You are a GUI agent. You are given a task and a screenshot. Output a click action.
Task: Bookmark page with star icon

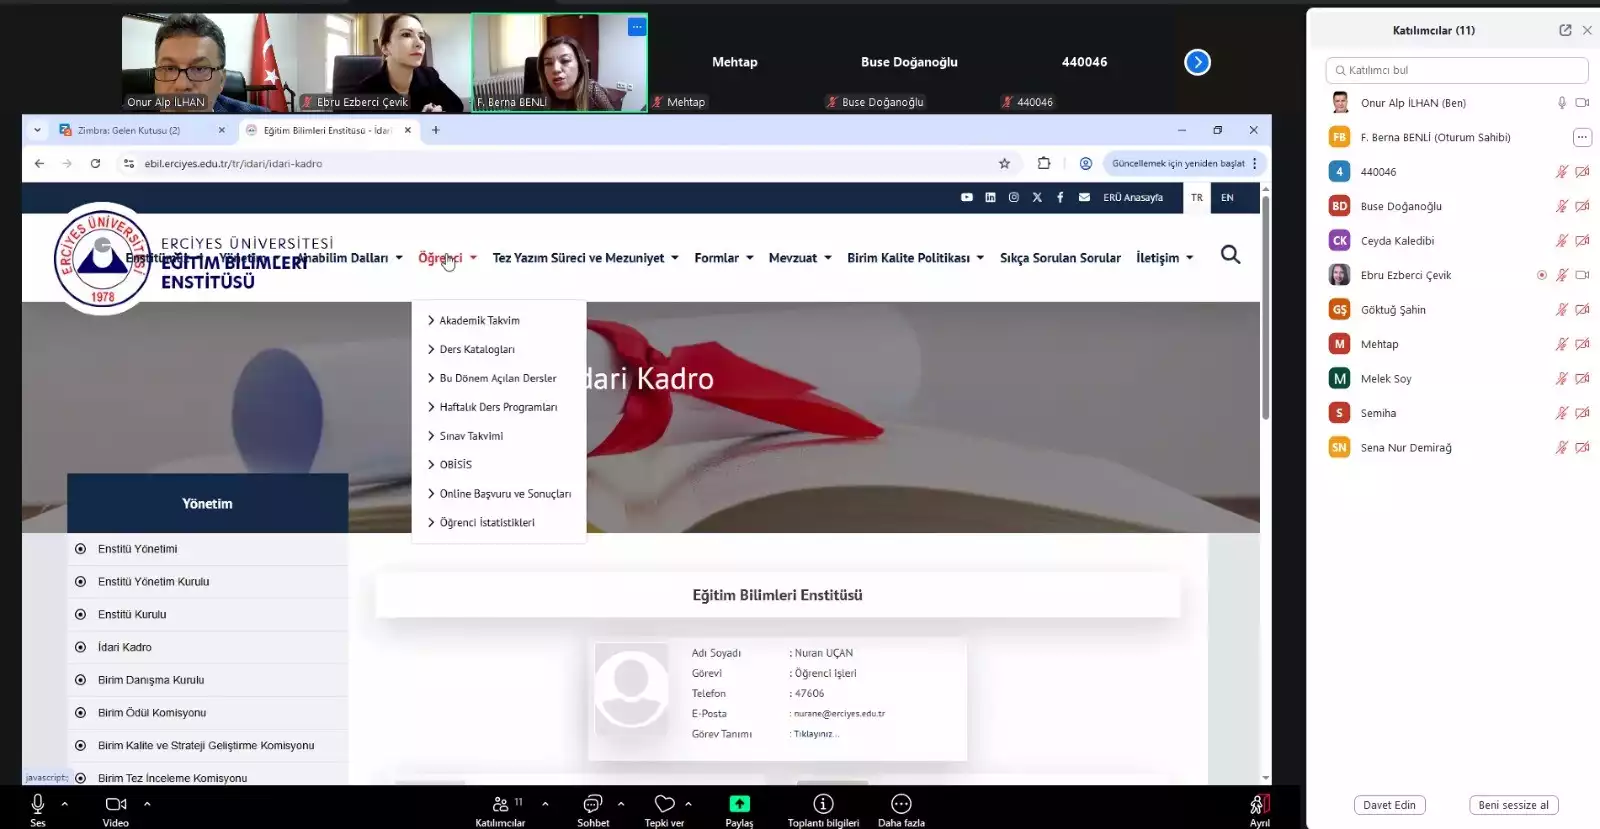1004,163
